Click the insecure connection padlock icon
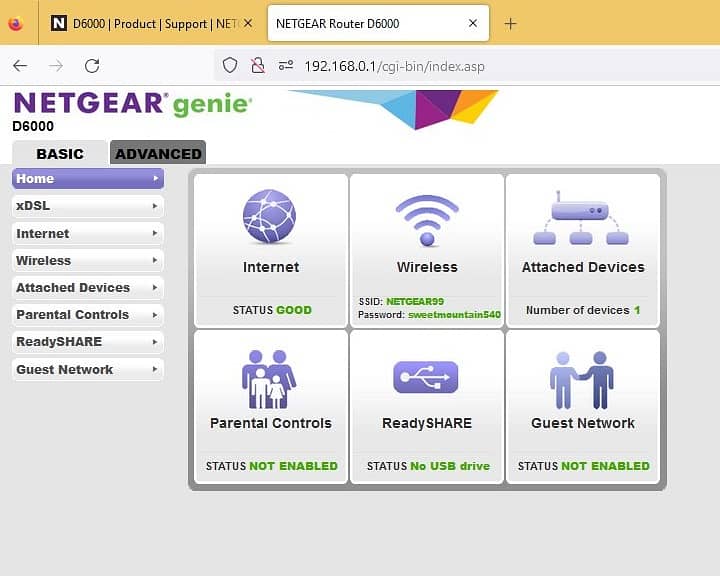 (x=258, y=66)
